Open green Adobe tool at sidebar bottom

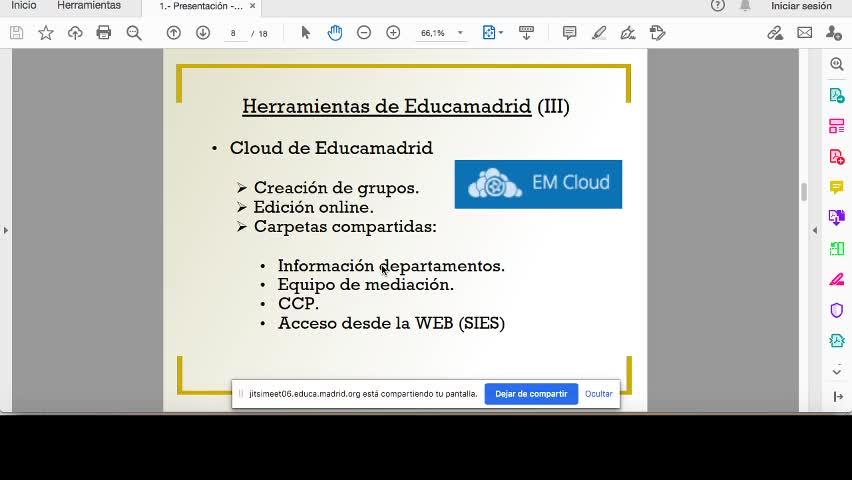[x=837, y=340]
